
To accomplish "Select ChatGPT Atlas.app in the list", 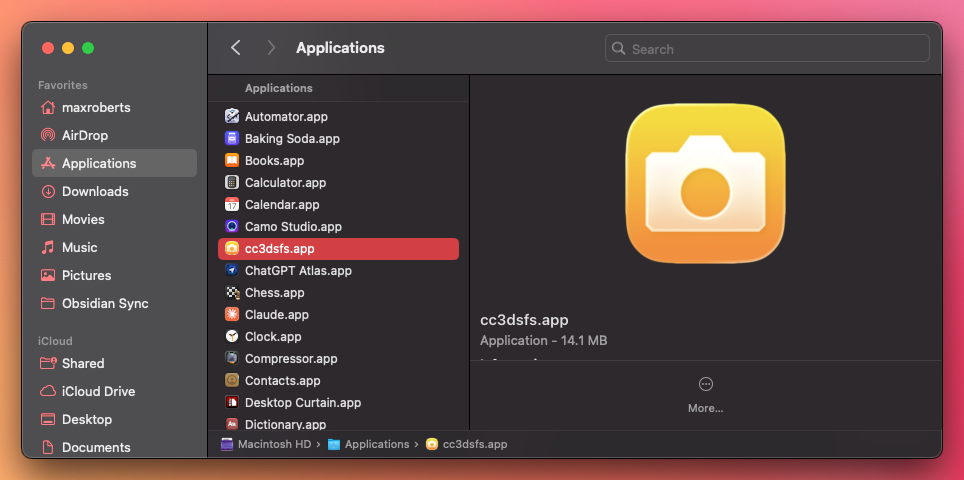I will pyautogui.click(x=297, y=271).
